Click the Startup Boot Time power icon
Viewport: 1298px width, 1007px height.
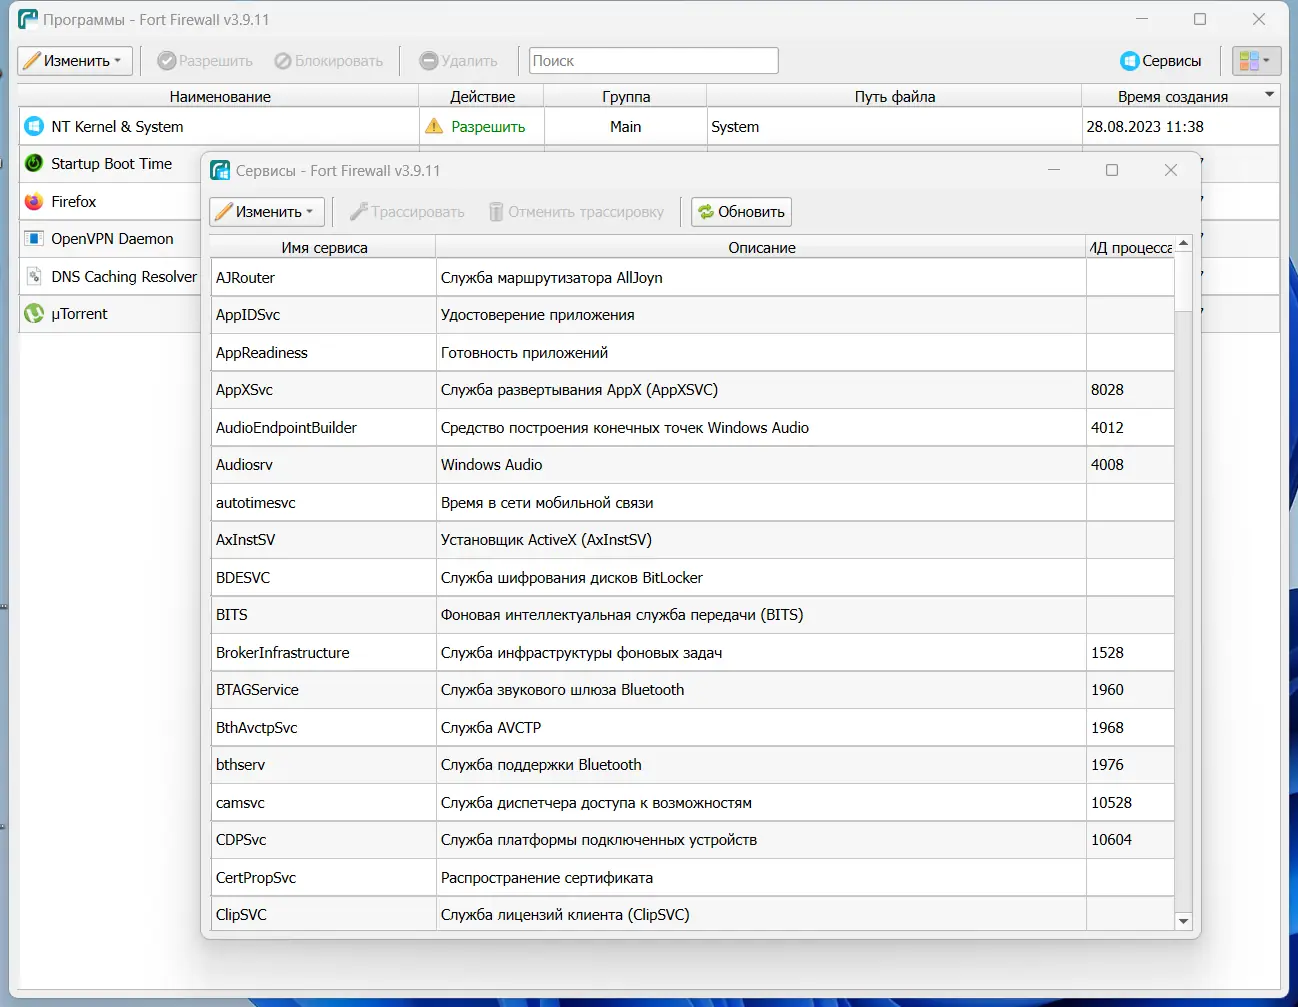point(34,163)
